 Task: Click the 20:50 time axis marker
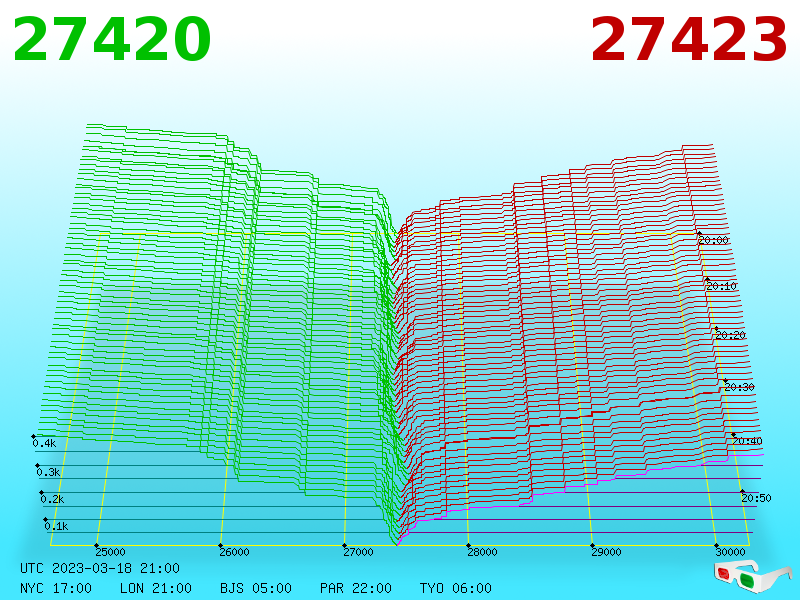(x=756, y=498)
